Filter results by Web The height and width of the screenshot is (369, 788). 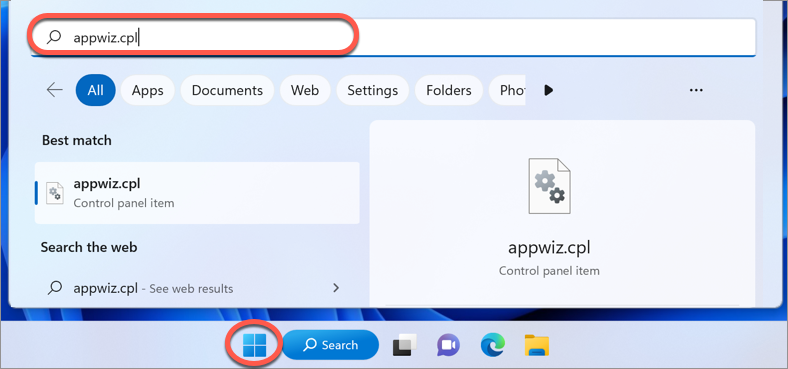(x=305, y=90)
